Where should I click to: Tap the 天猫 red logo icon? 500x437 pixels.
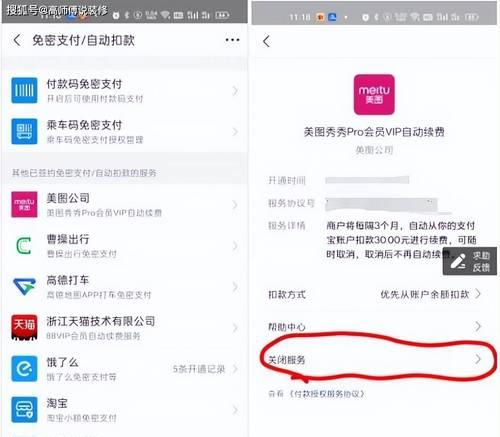pos(24,327)
